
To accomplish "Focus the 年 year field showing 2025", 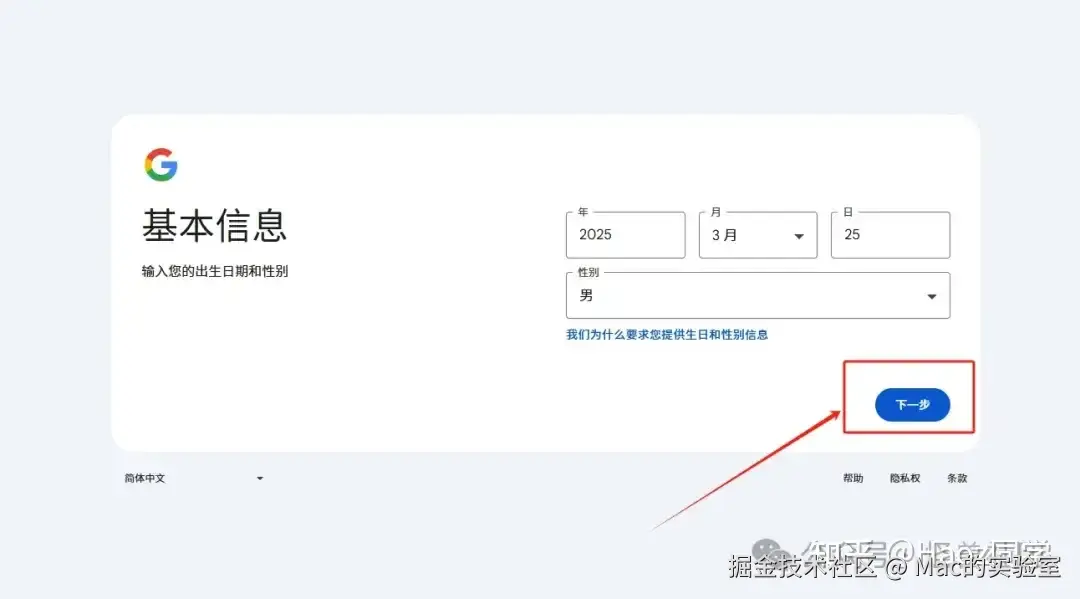I will point(625,235).
